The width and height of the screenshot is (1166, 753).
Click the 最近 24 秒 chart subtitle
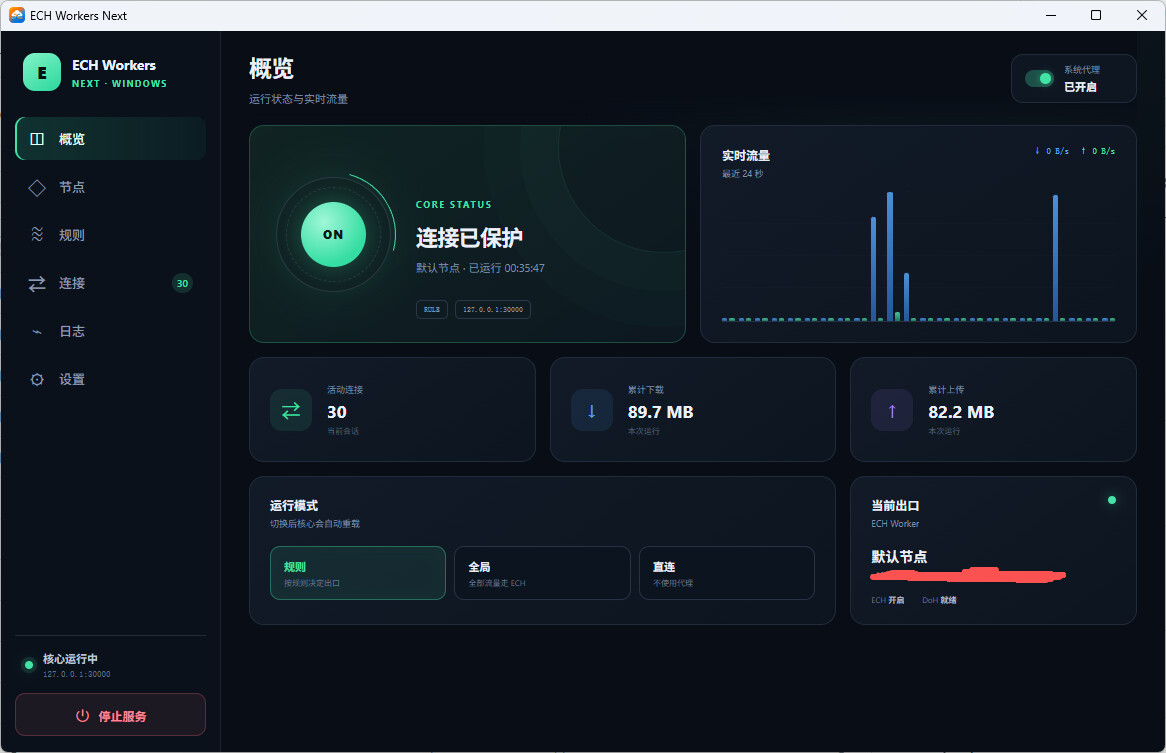point(742,174)
